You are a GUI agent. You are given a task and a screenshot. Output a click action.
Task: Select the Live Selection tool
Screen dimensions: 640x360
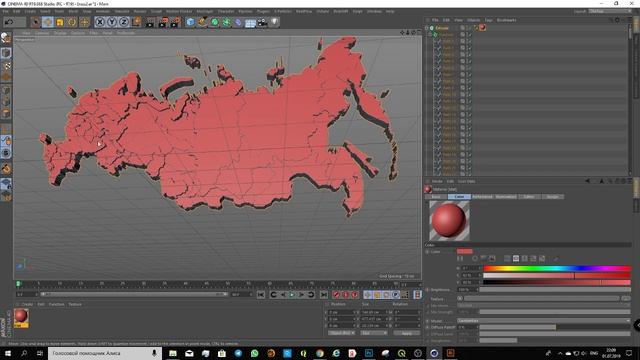pyautogui.click(x=36, y=22)
